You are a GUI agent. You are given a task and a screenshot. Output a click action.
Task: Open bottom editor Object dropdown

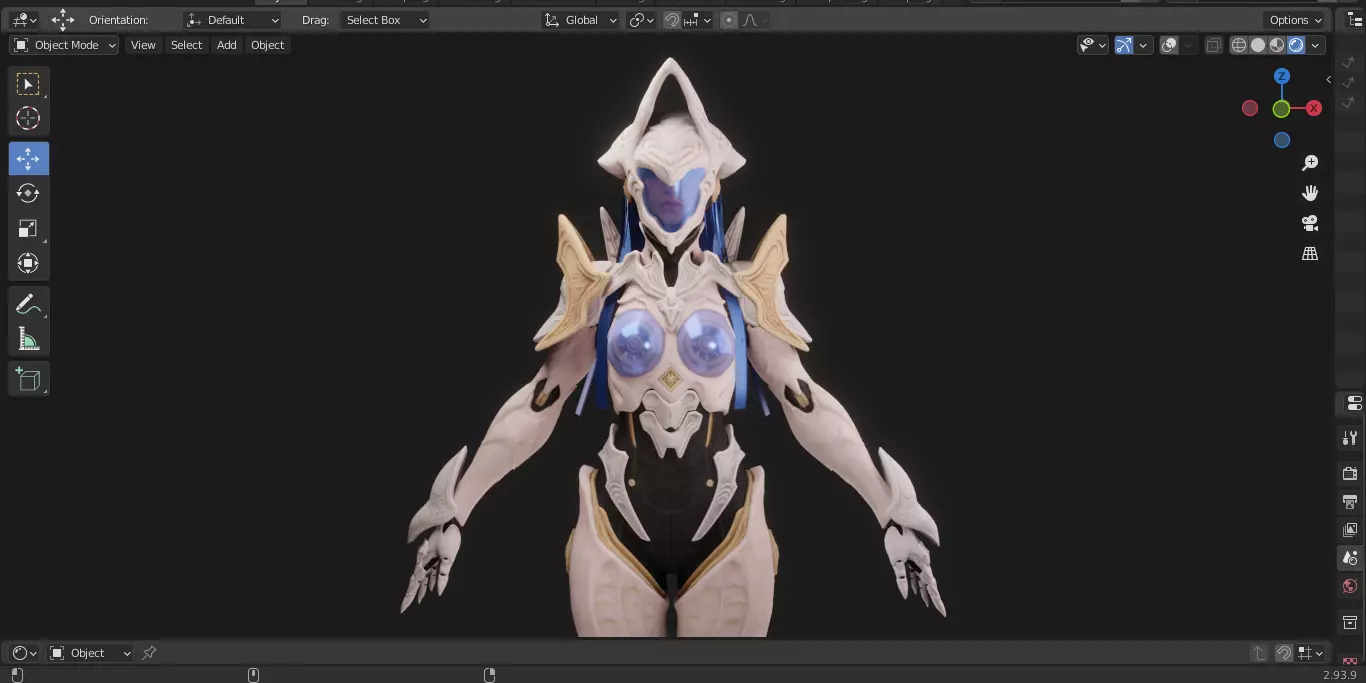pyautogui.click(x=90, y=653)
